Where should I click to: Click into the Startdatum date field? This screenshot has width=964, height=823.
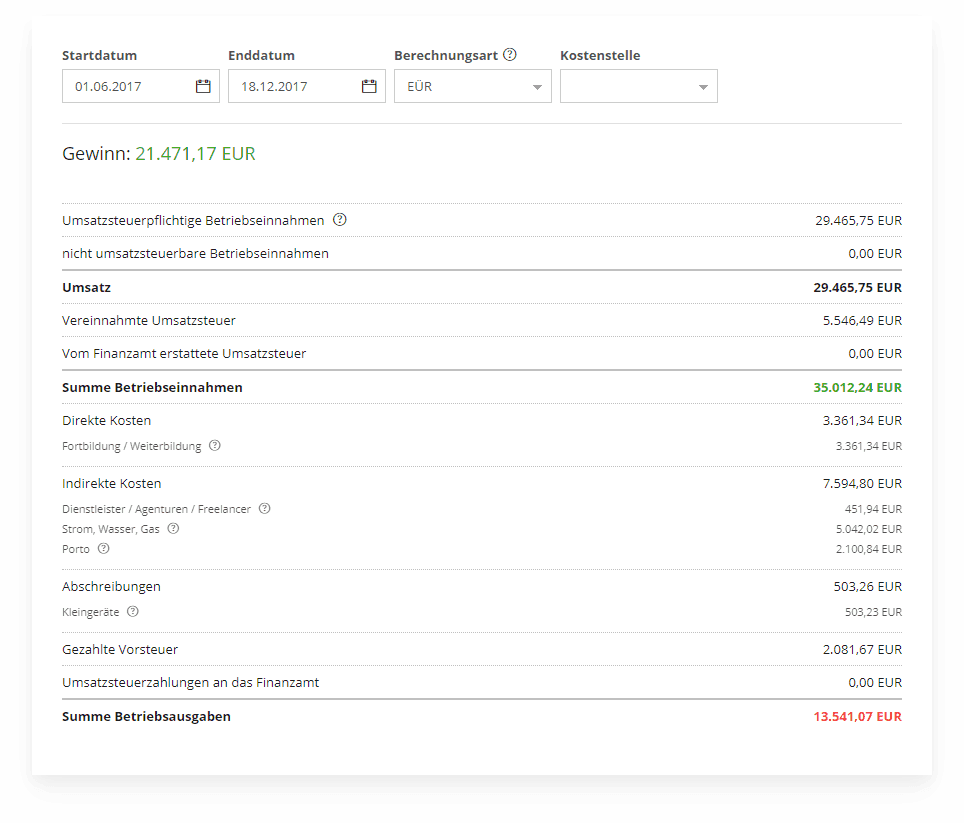pyautogui.click(x=125, y=87)
